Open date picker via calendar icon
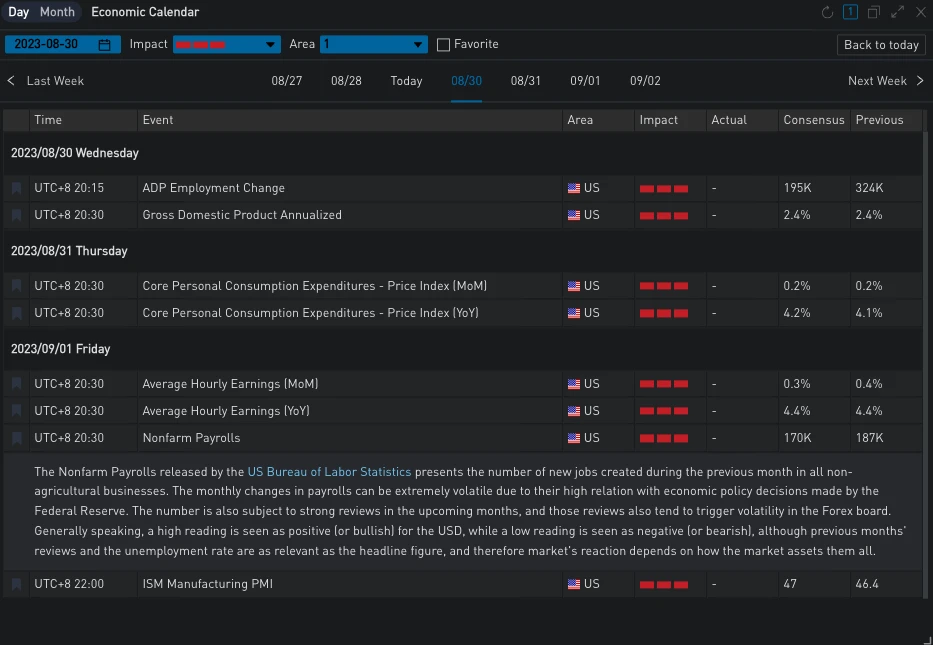This screenshot has height=645, width=933. coord(105,45)
